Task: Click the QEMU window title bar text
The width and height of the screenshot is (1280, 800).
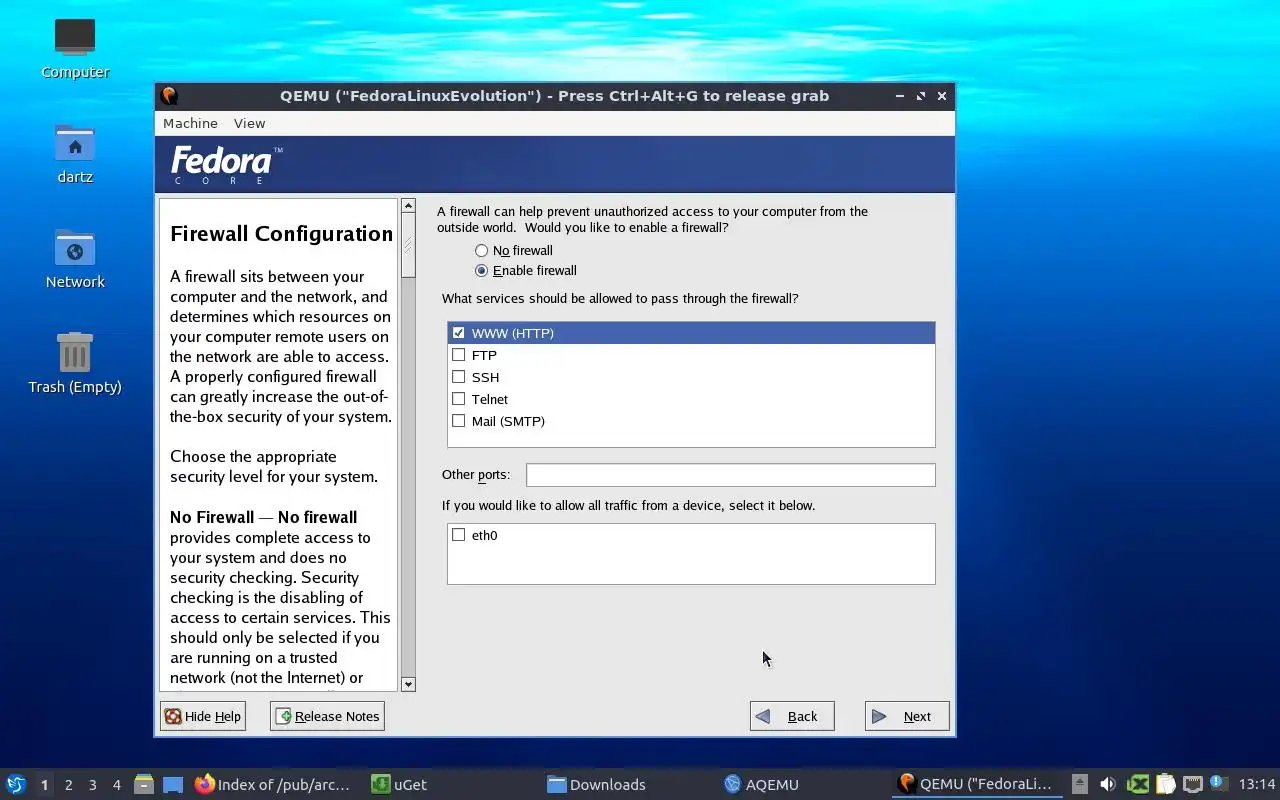Action: 554,96
